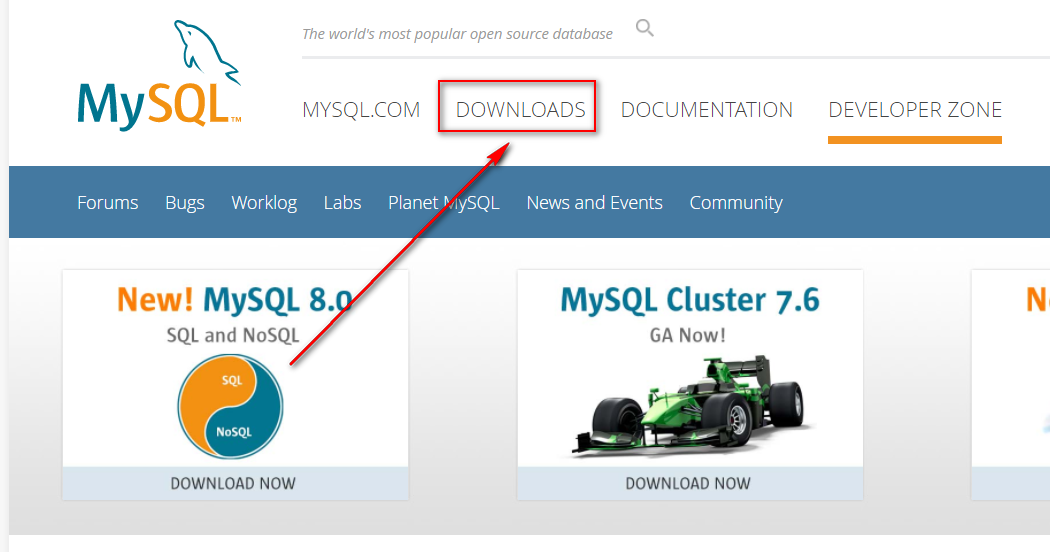Click the SQL NoSQL yin-yang graphic
The width and height of the screenshot is (1050, 552).
(x=230, y=407)
